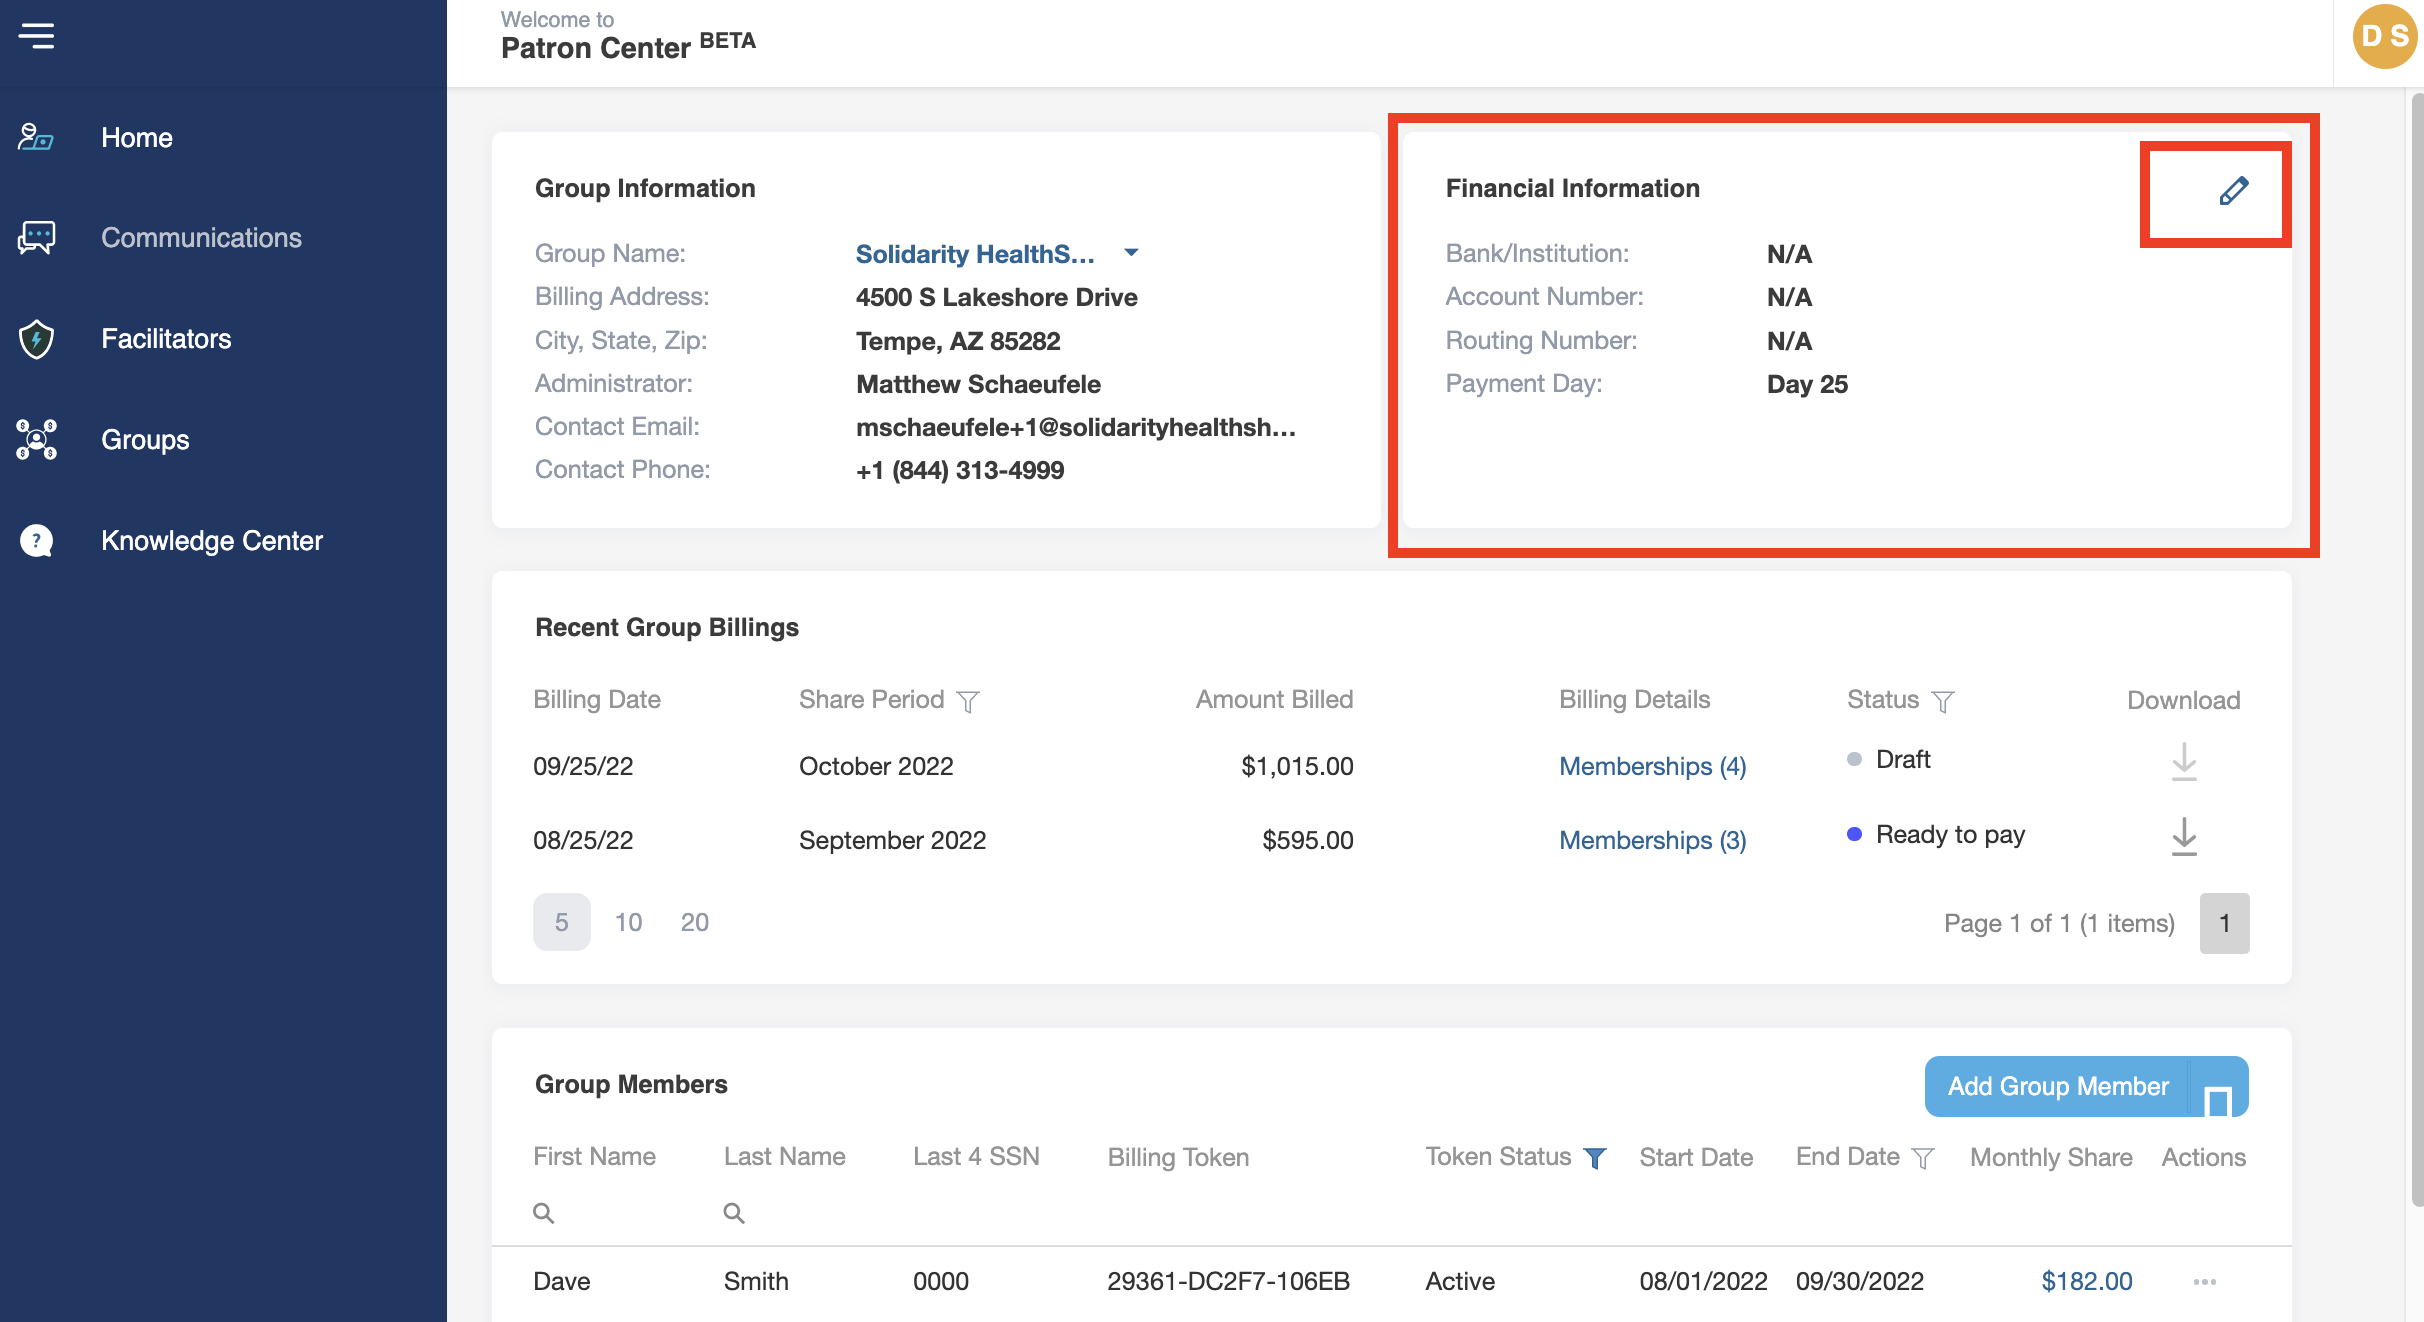Filter the billing Status column
2424x1322 pixels.
tap(1942, 701)
